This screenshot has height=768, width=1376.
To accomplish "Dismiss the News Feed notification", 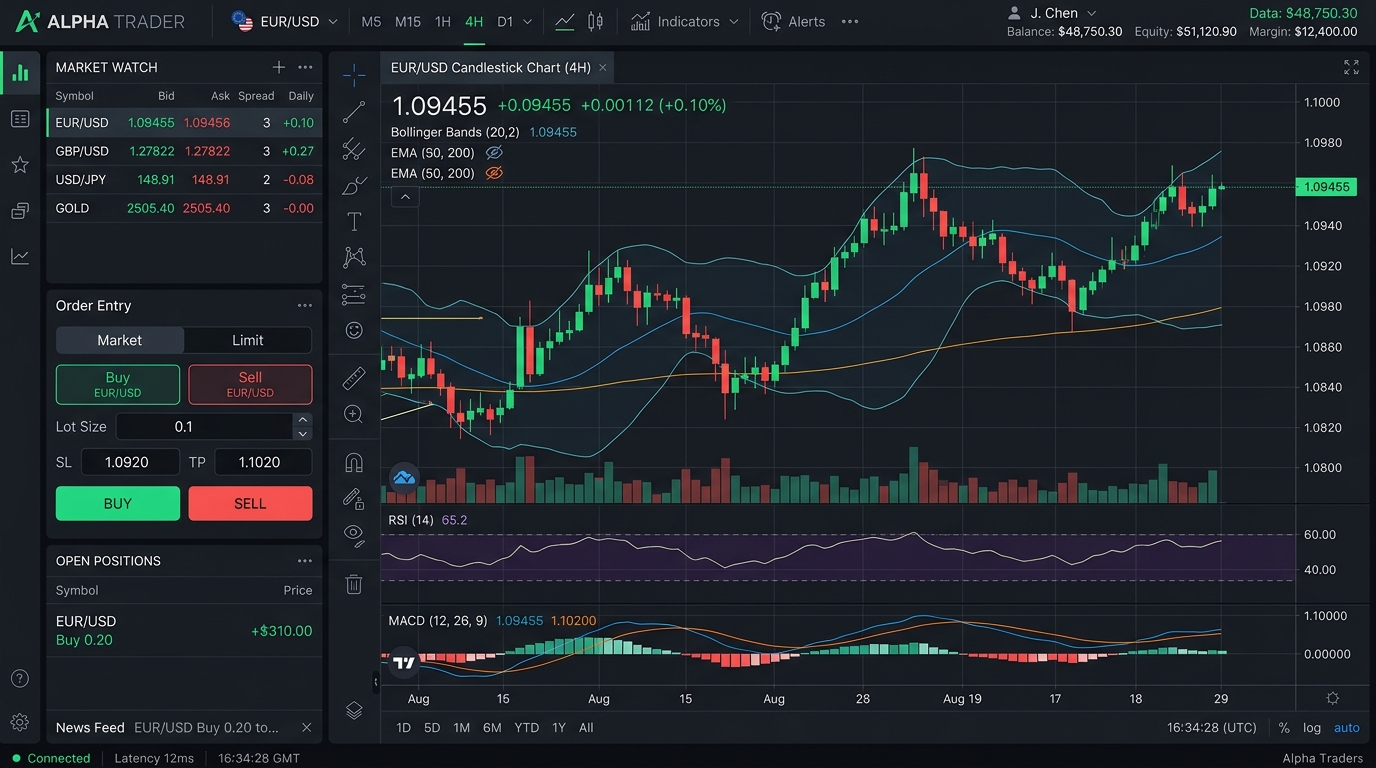I will 306,728.
